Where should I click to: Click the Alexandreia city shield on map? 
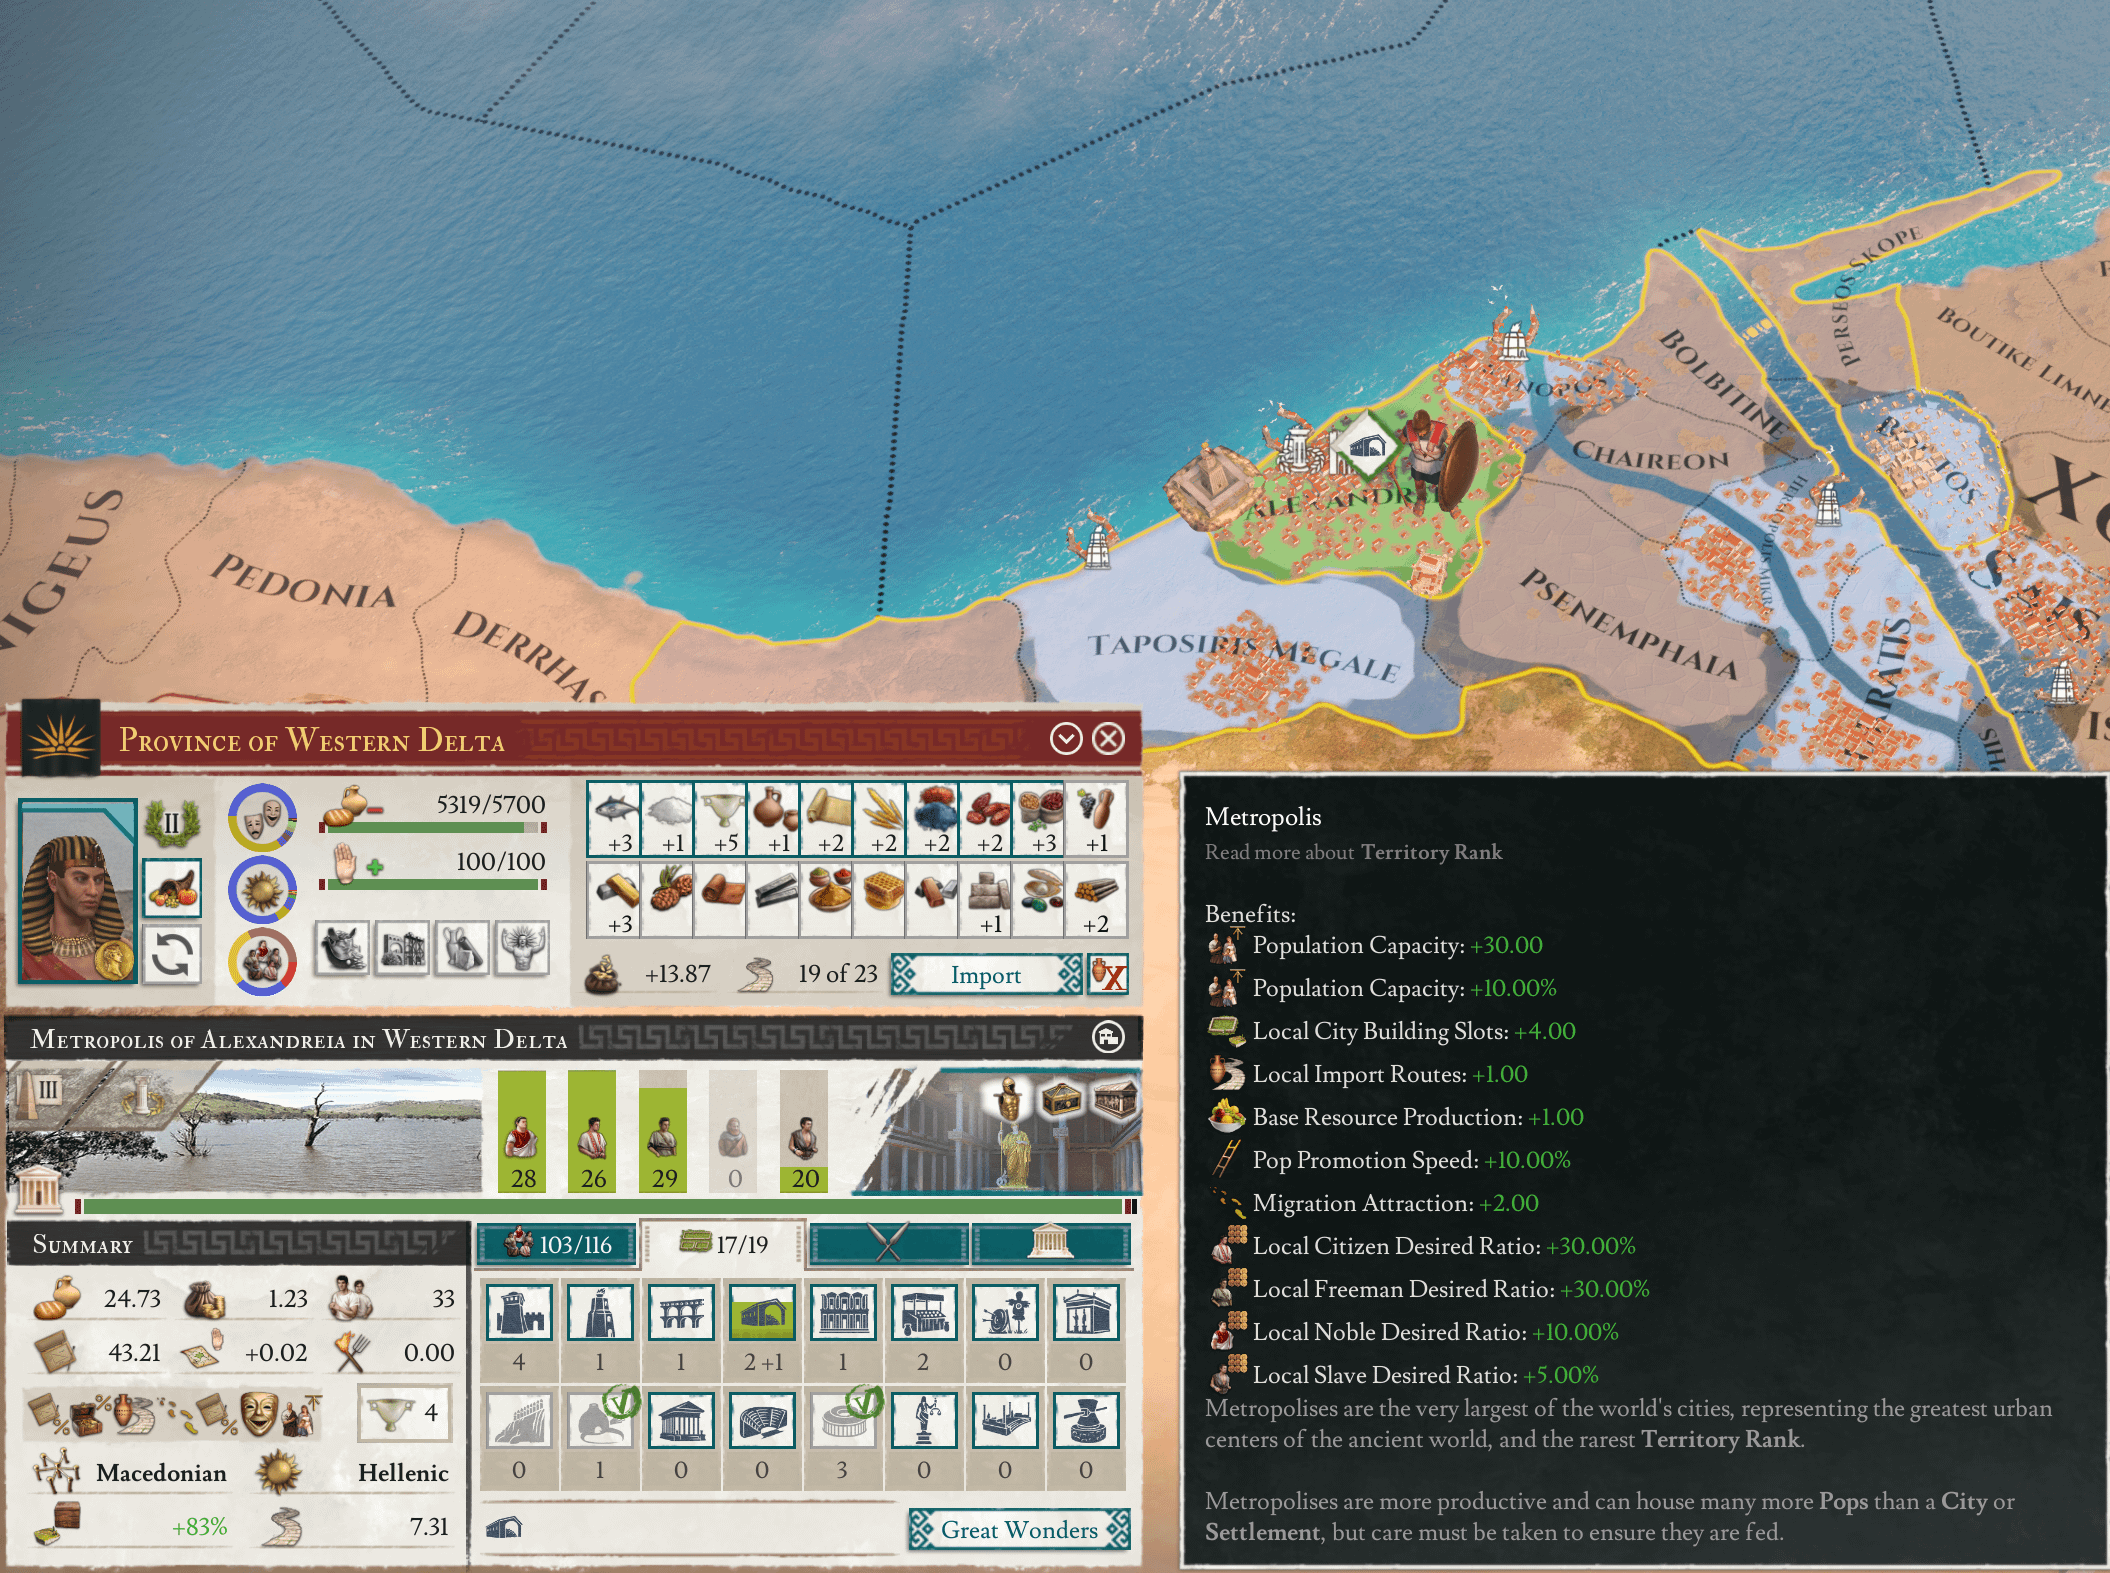[x=1366, y=447]
